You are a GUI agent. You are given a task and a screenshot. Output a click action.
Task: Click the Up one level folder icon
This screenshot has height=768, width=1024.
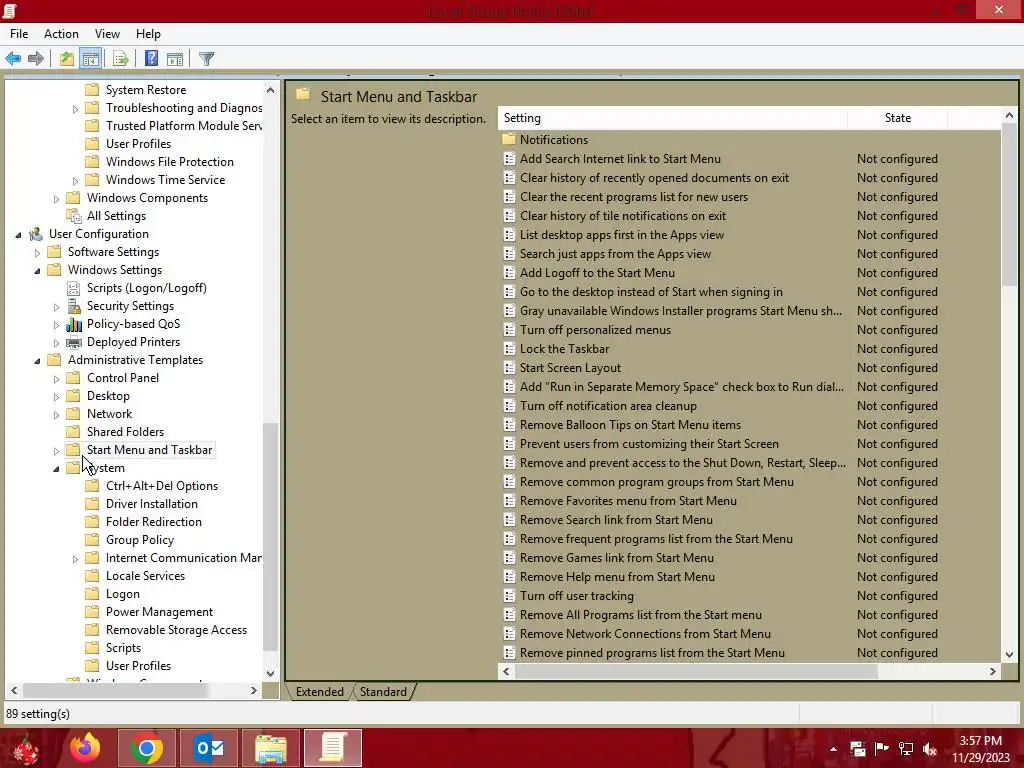pos(67,59)
